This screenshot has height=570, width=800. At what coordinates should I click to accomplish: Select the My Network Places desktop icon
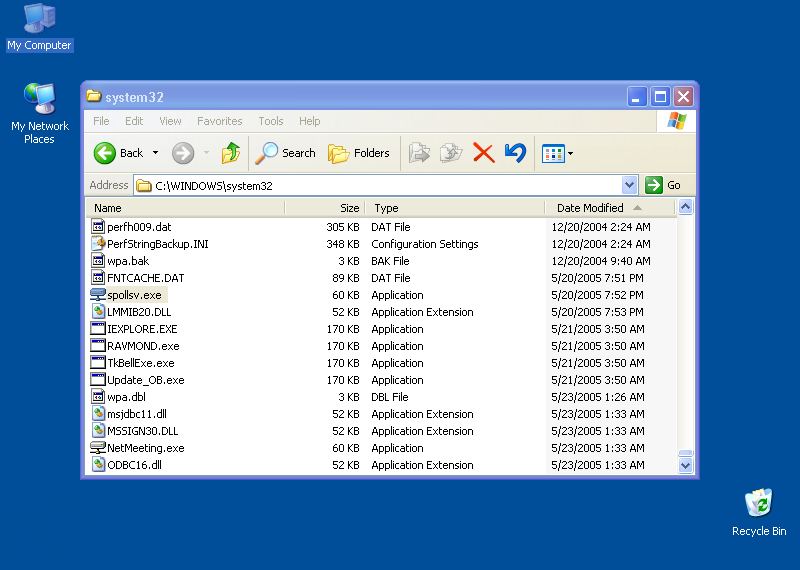coord(39,113)
